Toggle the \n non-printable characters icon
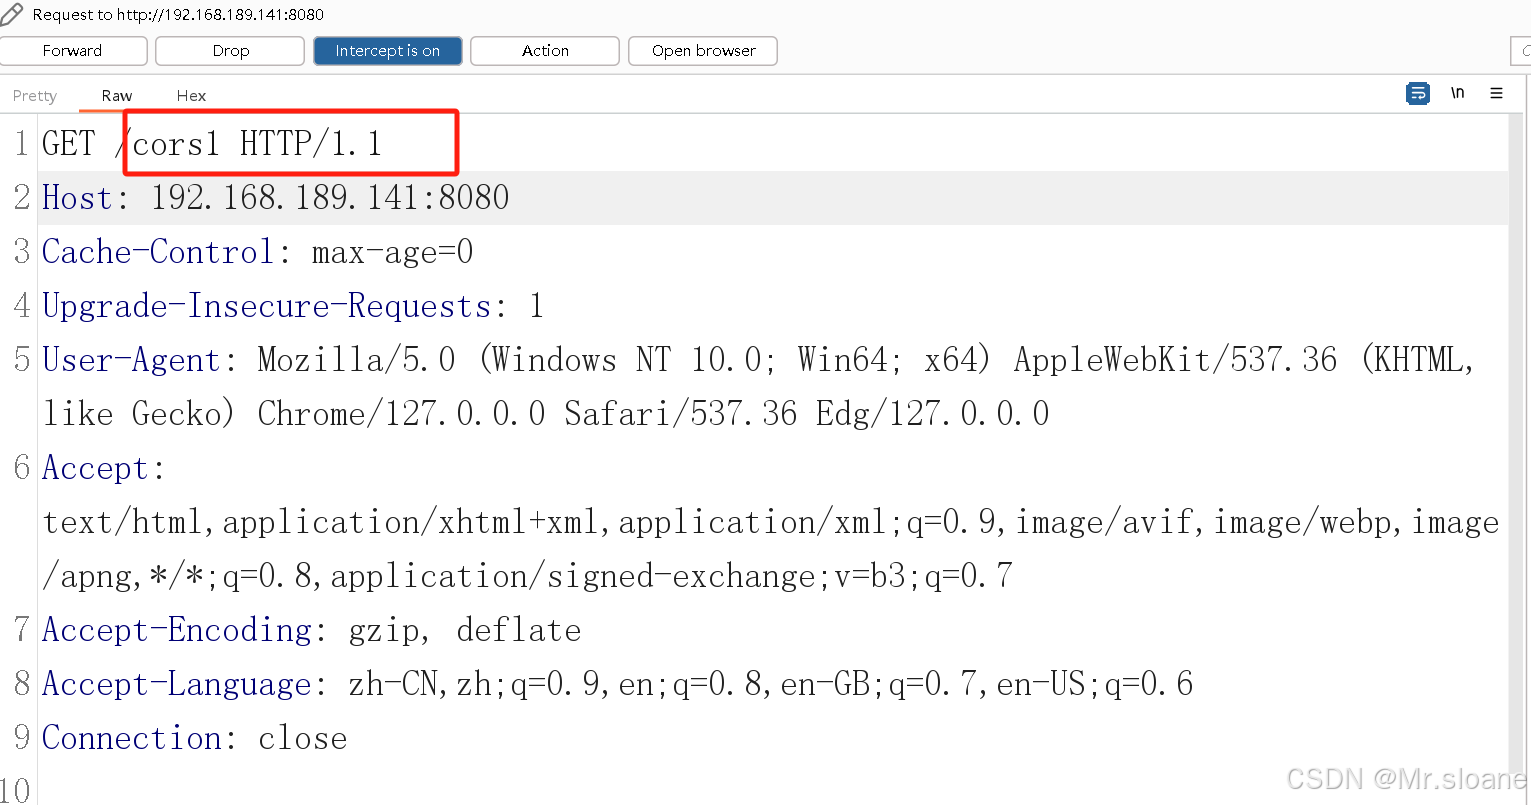 pyautogui.click(x=1457, y=93)
